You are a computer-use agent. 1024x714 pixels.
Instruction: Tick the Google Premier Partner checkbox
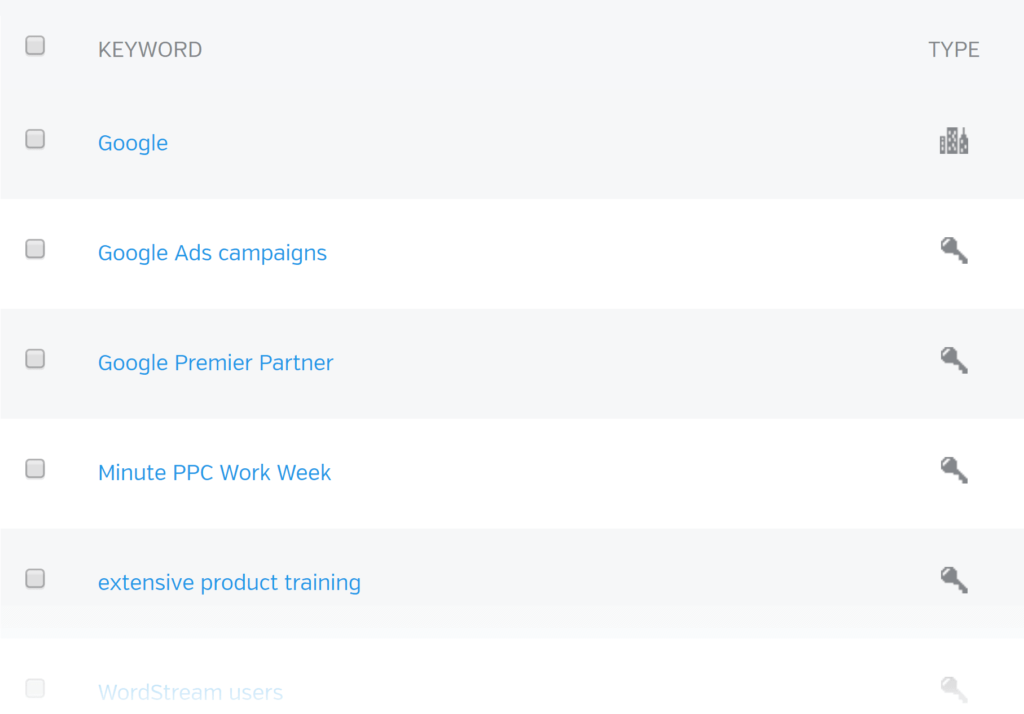(x=35, y=360)
